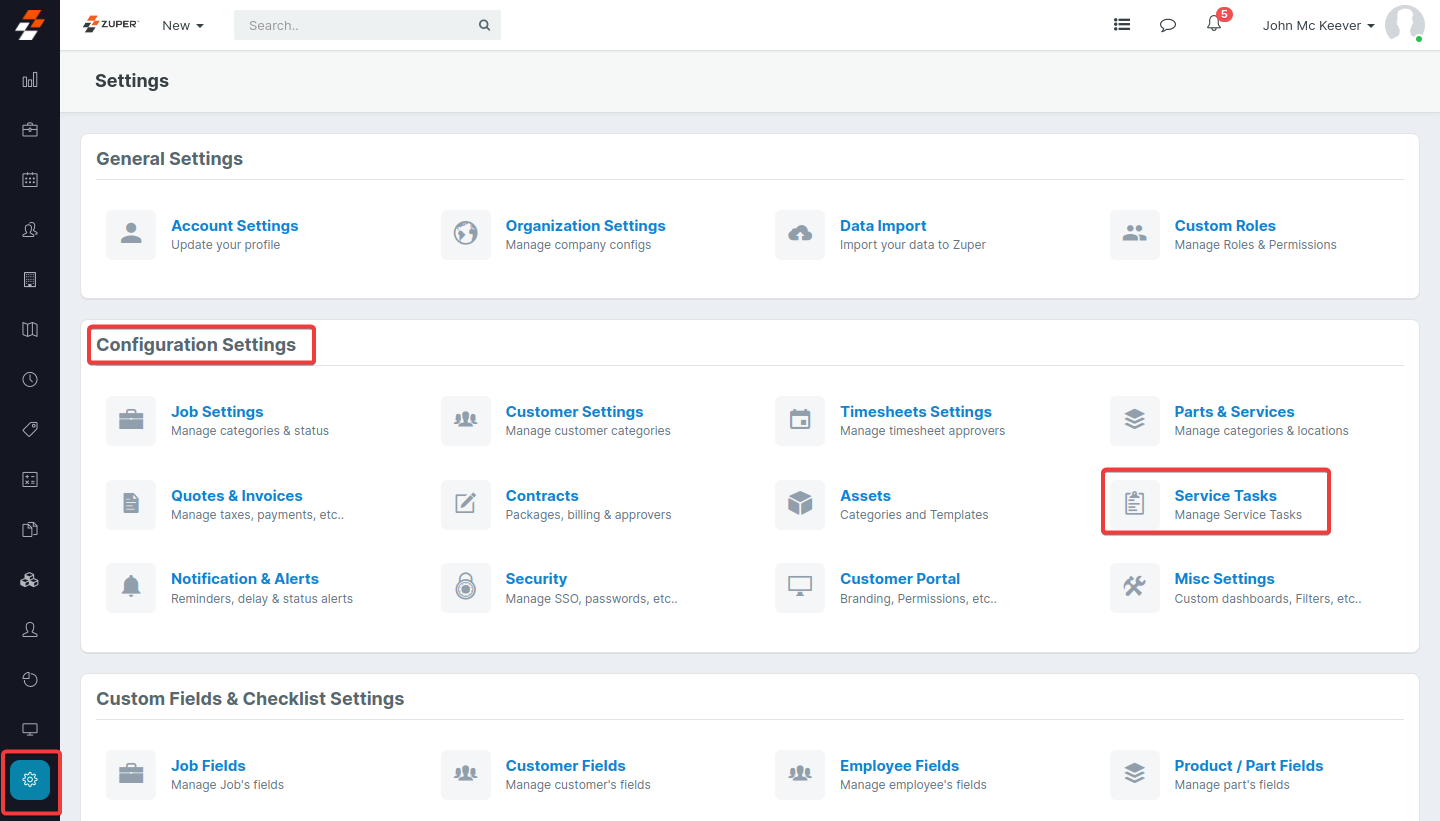Open Quotes & Invoices settings
Viewport: 1440px width, 821px height.
236,496
